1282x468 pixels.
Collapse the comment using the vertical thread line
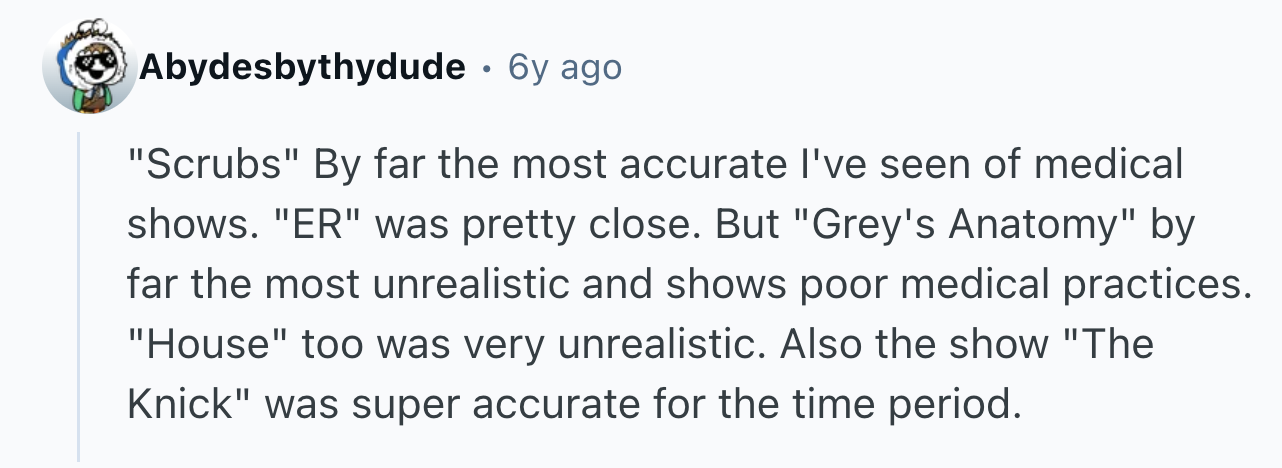pyautogui.click(x=79, y=298)
